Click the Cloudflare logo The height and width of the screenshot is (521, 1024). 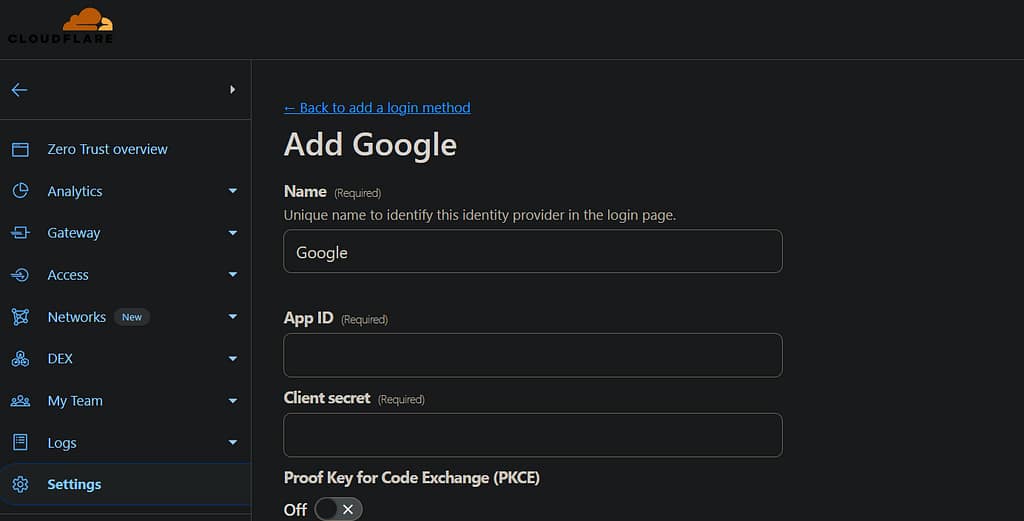pos(60,26)
